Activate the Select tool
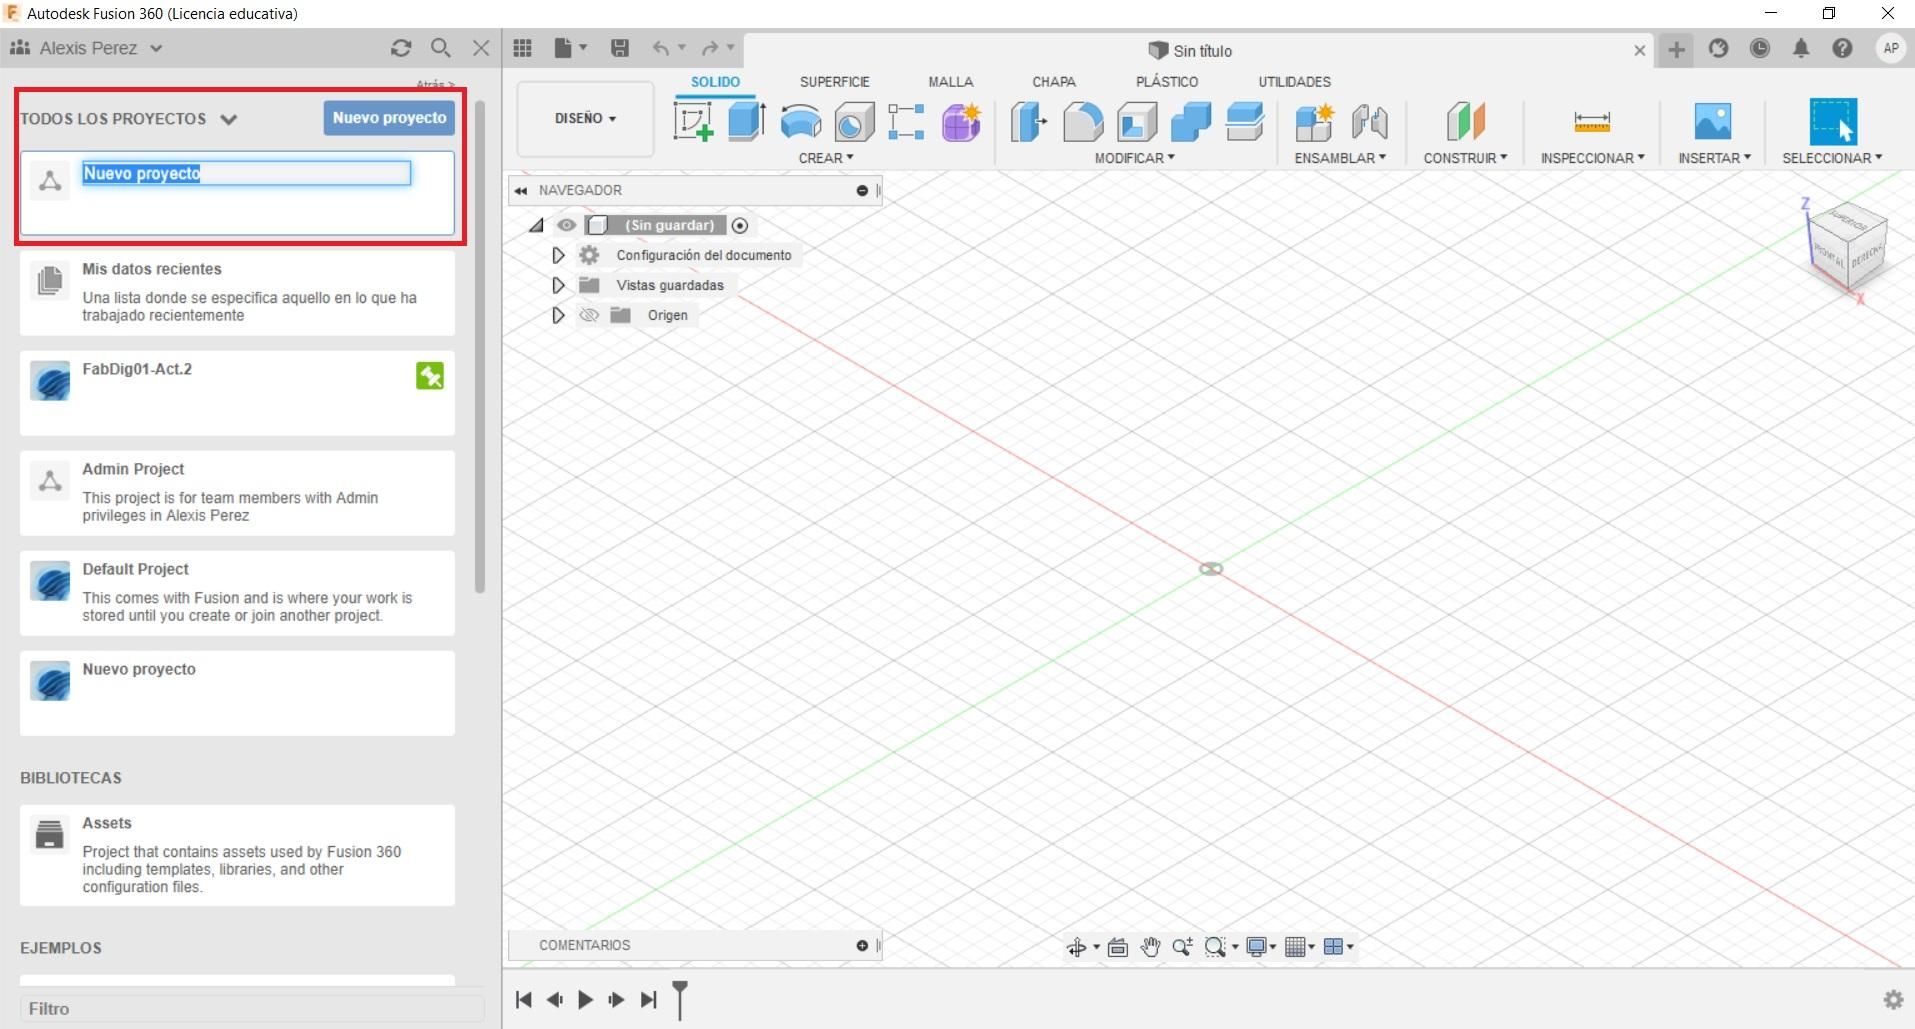The width and height of the screenshot is (1915, 1029). tap(1833, 122)
